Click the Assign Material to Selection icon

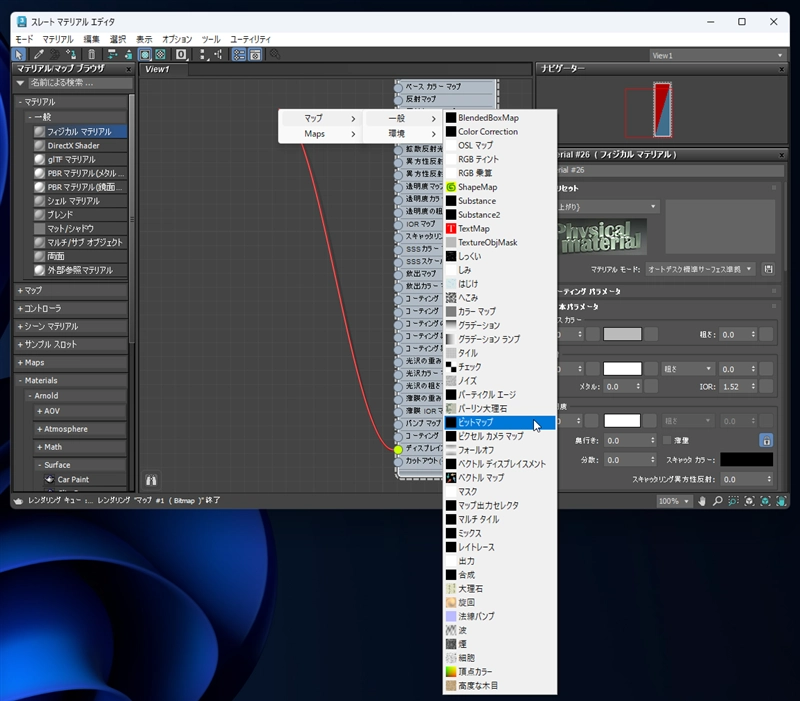point(71,55)
